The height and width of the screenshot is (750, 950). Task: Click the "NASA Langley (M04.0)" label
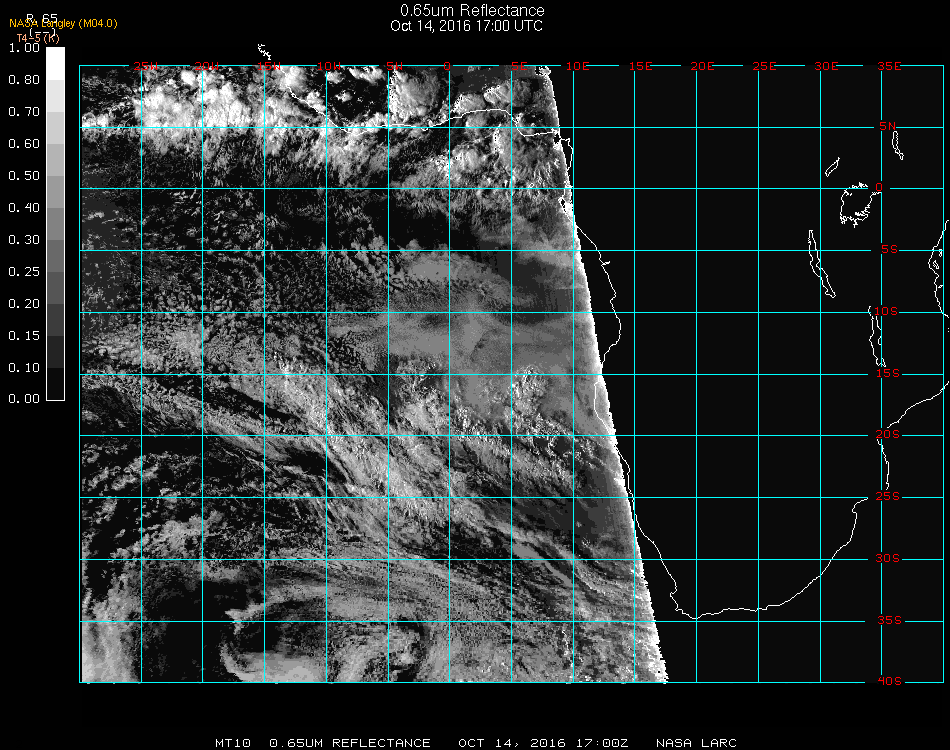(x=63, y=24)
